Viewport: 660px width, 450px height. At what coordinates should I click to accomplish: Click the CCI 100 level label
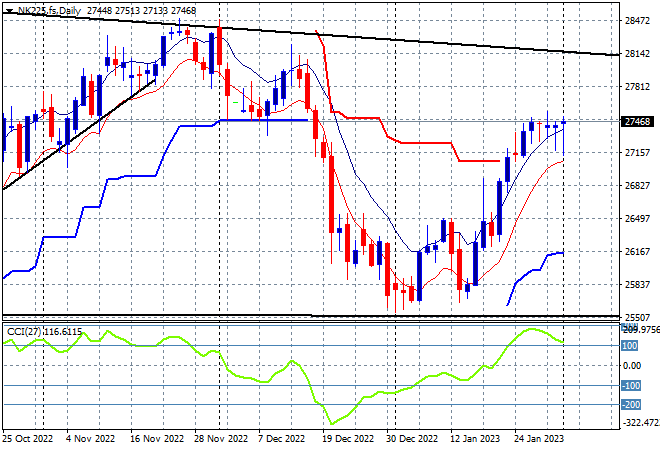[630, 346]
